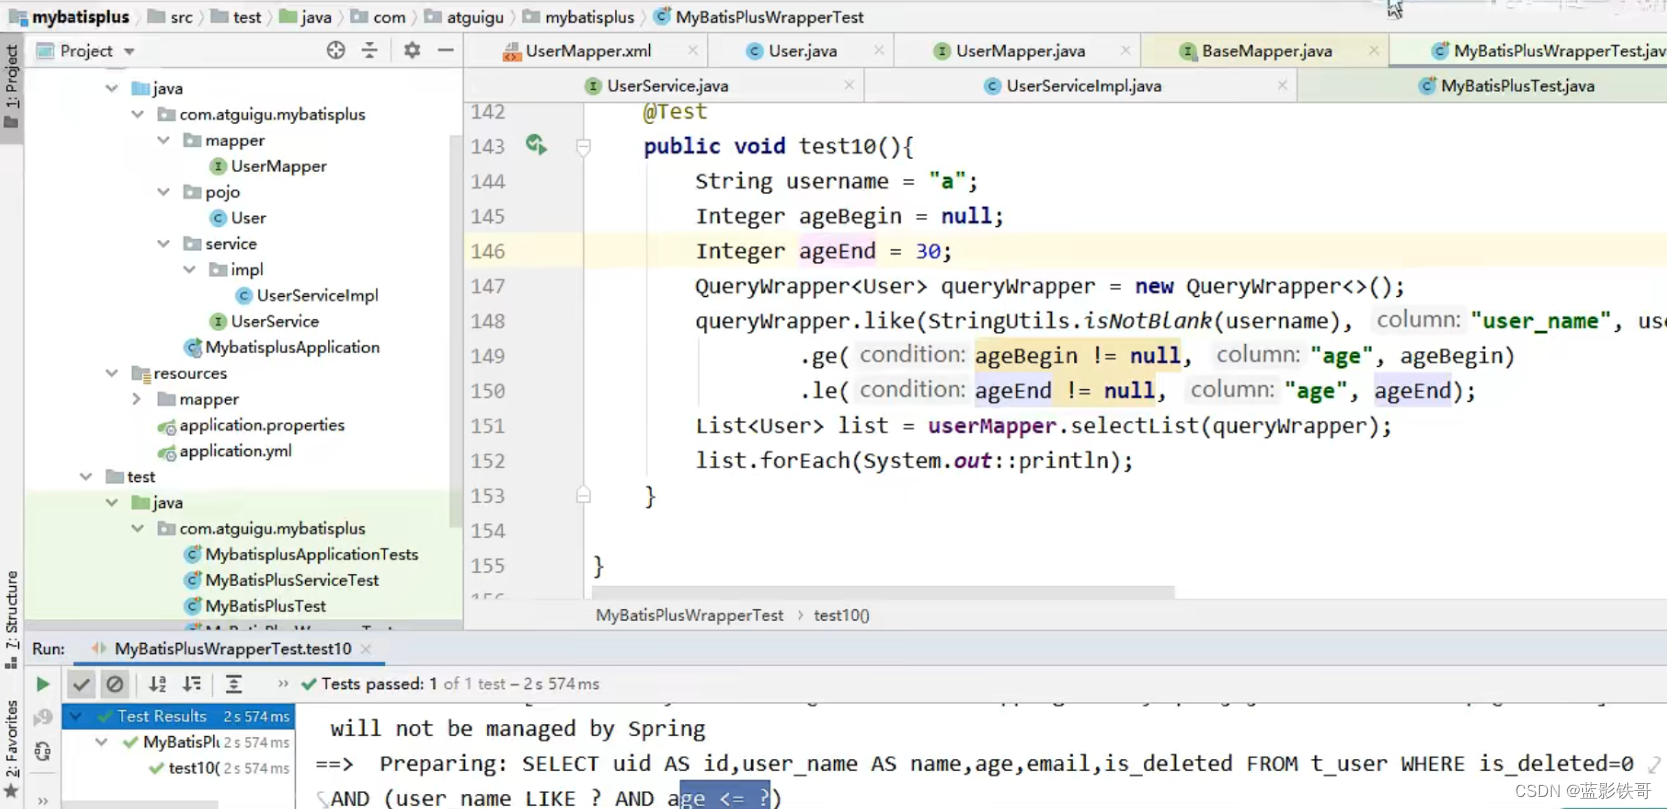The width and height of the screenshot is (1667, 809).
Task: Fold the test10 method at line 143
Action: pos(583,147)
